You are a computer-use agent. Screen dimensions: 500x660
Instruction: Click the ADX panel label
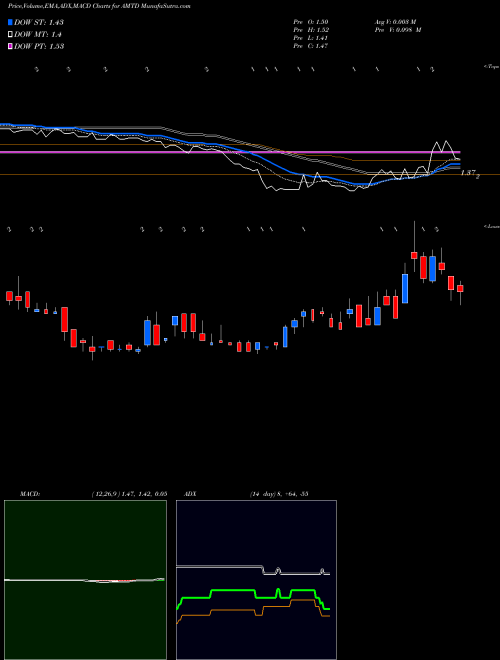(x=190, y=494)
